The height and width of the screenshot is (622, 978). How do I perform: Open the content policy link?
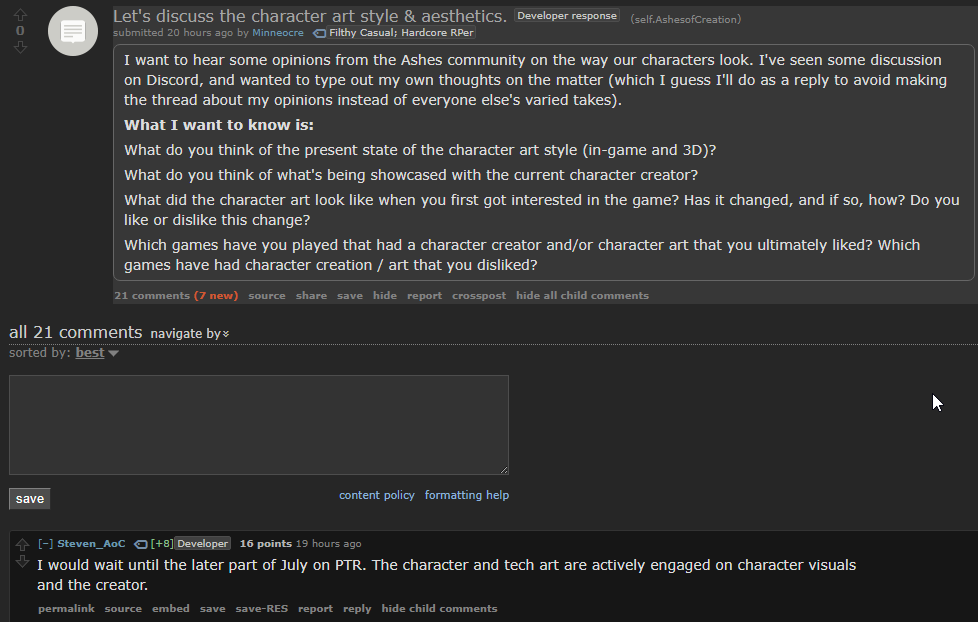tap(377, 495)
